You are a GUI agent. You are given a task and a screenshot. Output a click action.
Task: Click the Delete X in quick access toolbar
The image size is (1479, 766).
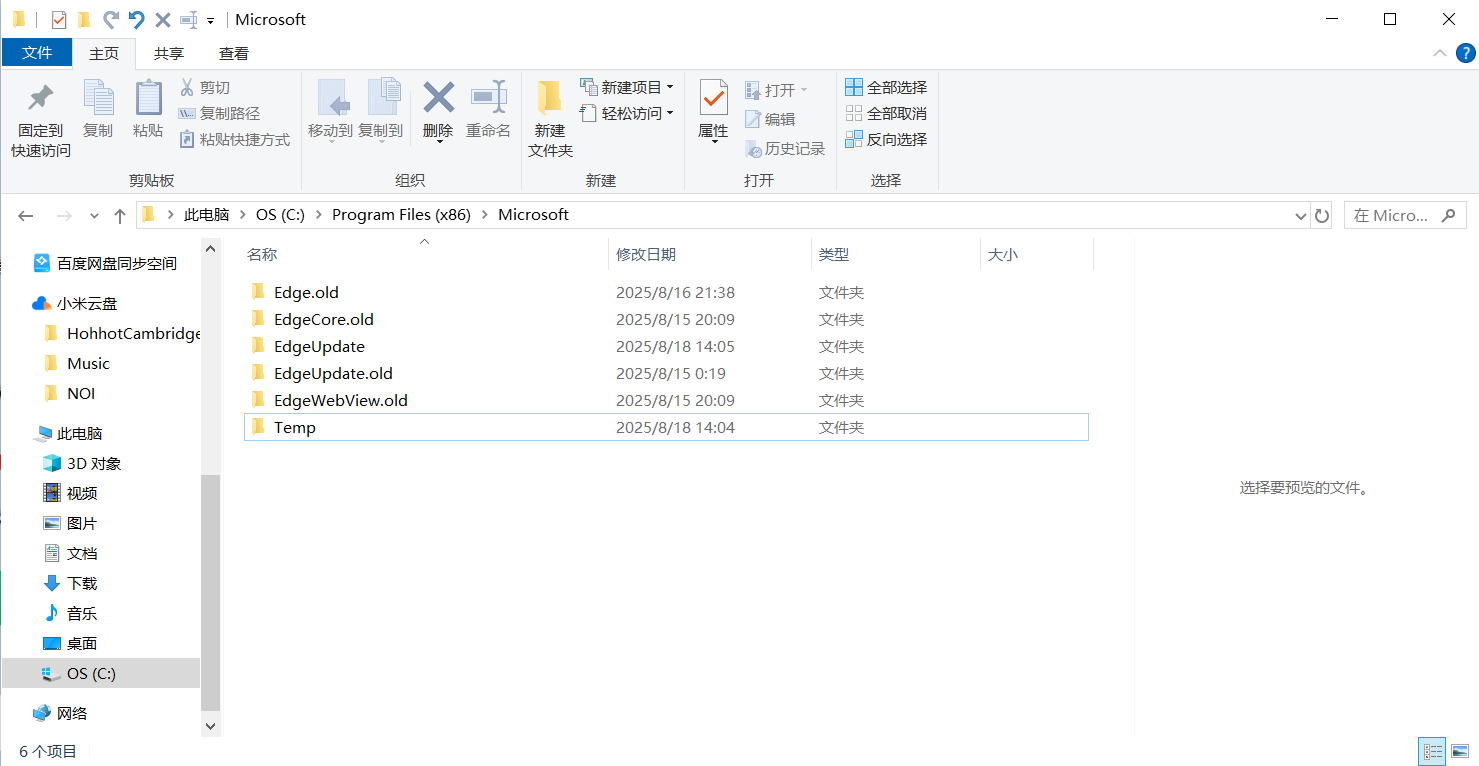pos(163,19)
